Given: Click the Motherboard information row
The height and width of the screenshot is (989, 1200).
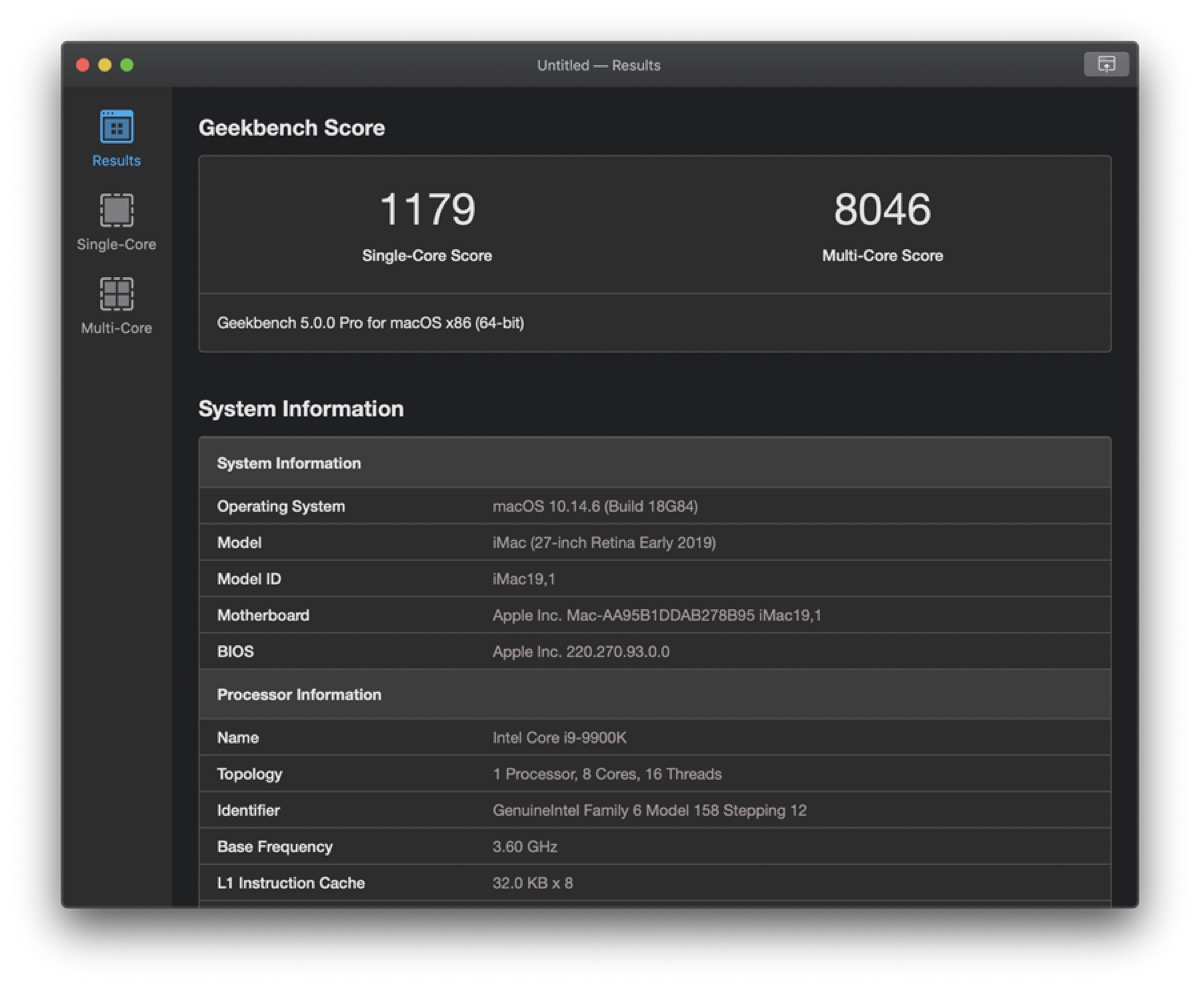Looking at the screenshot, I should pyautogui.click(x=655, y=615).
